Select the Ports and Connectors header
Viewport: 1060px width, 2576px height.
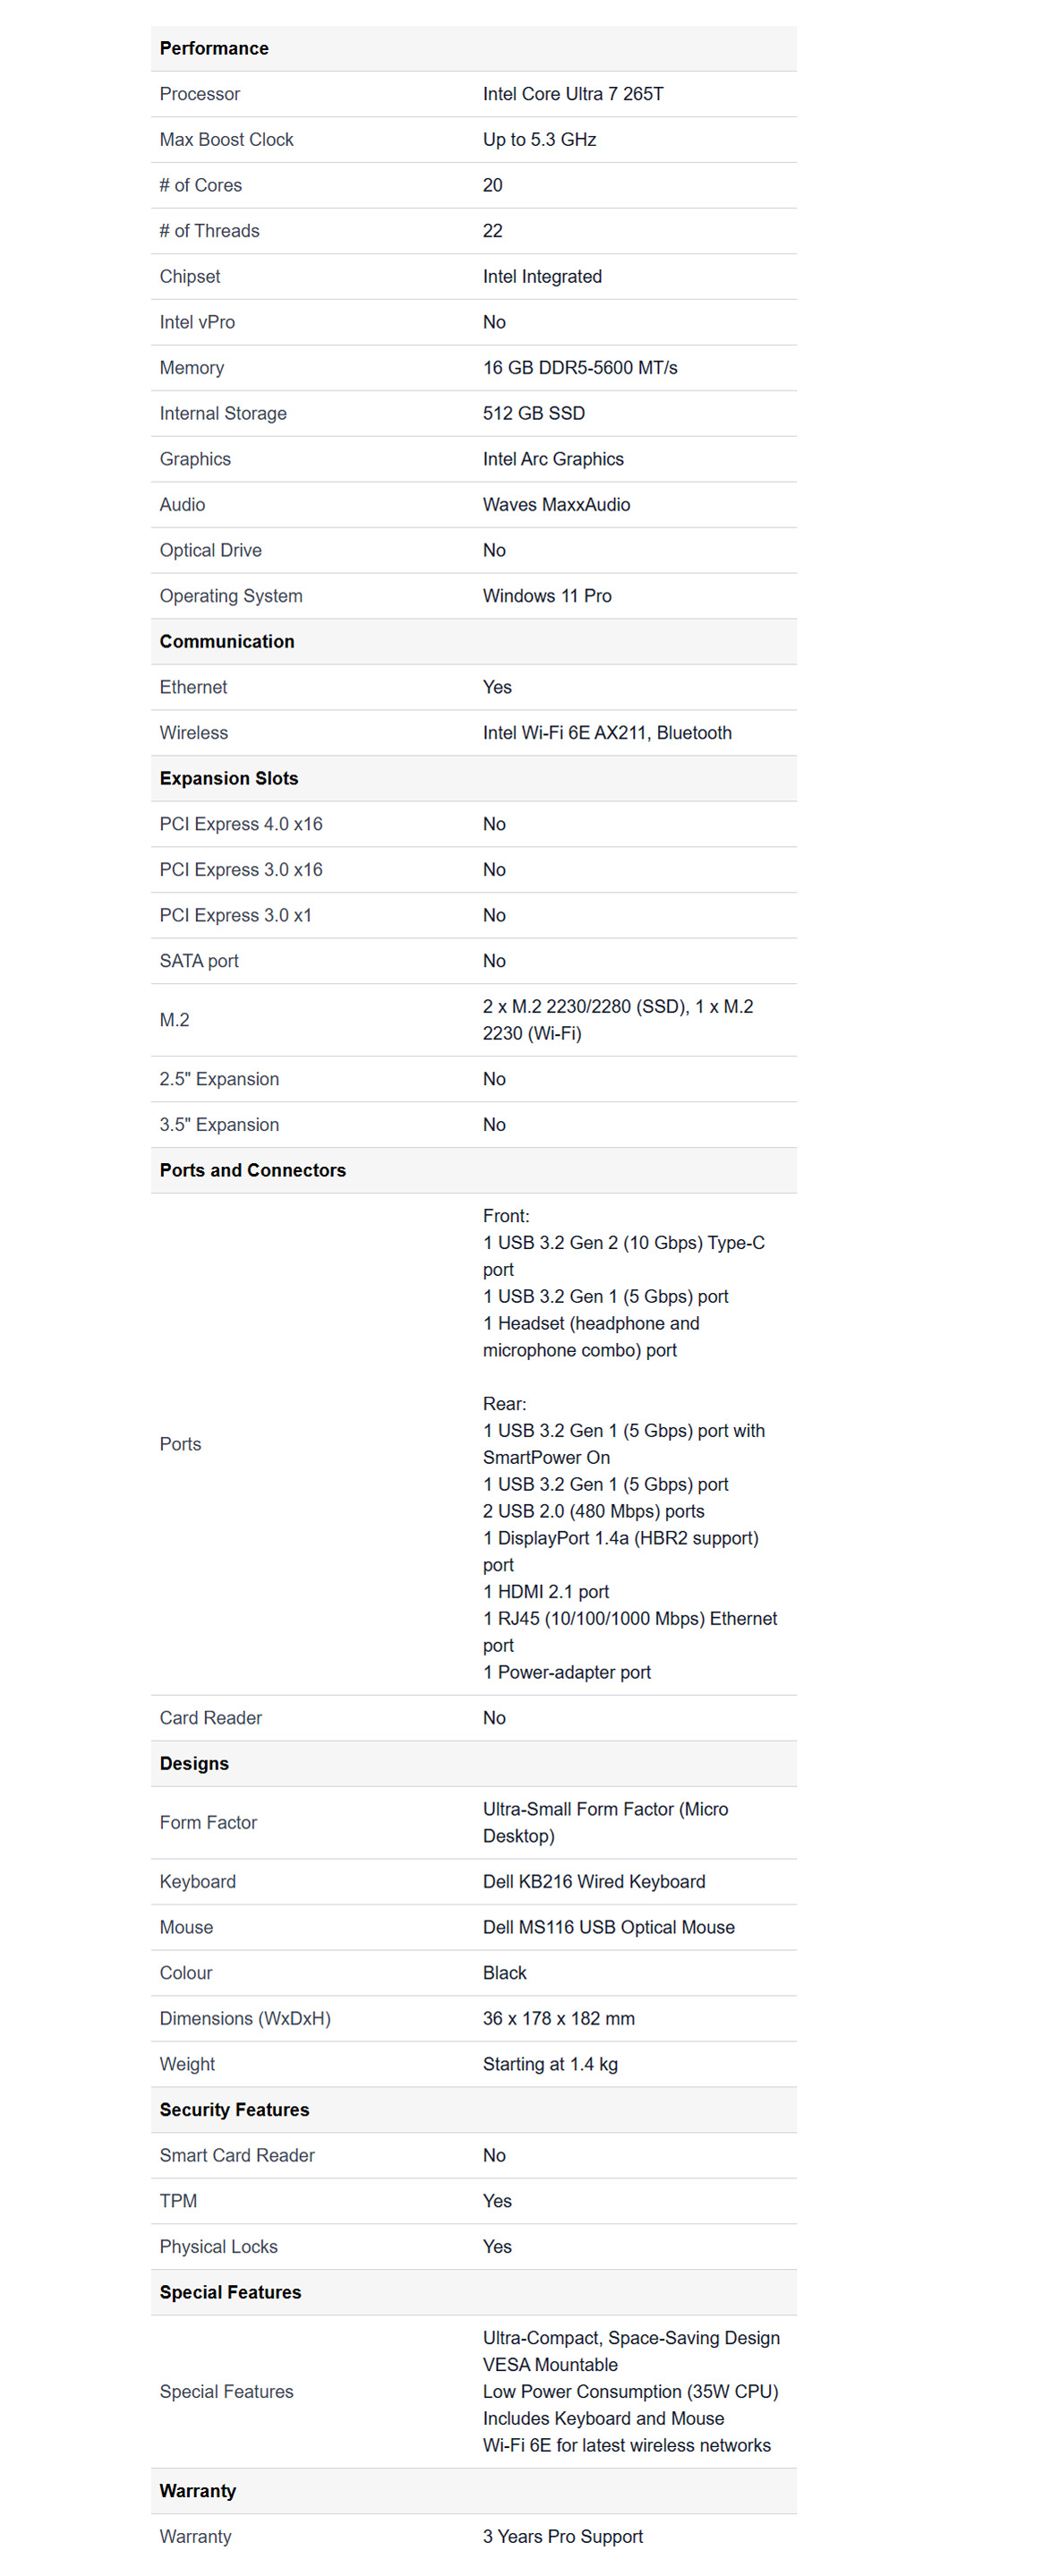tap(253, 1170)
